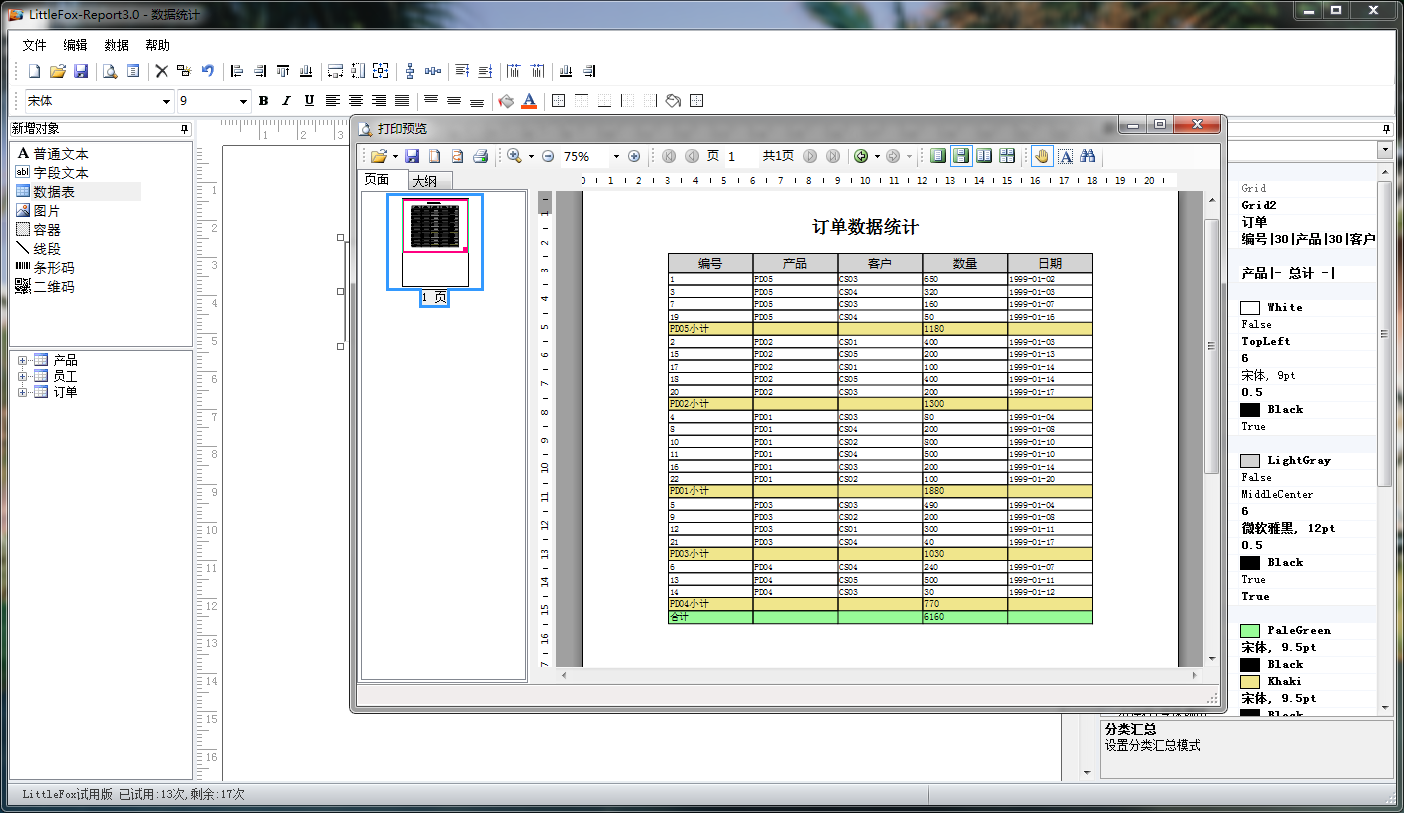Screen dimensions: 1404x813
Task: Expand the 订单 data tree node
Action: click(22, 392)
